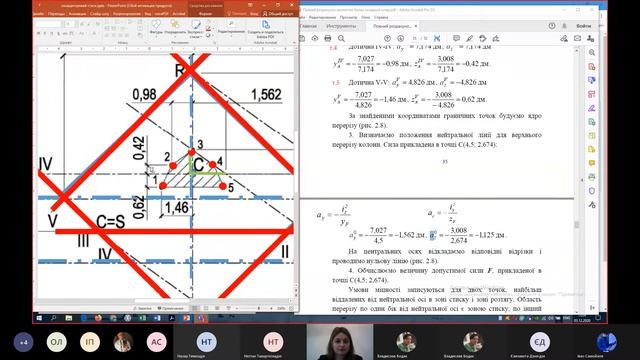Image resolution: width=640 pixels, height=360 pixels.
Task: Select participant avatar ЄД
Action: [540, 342]
